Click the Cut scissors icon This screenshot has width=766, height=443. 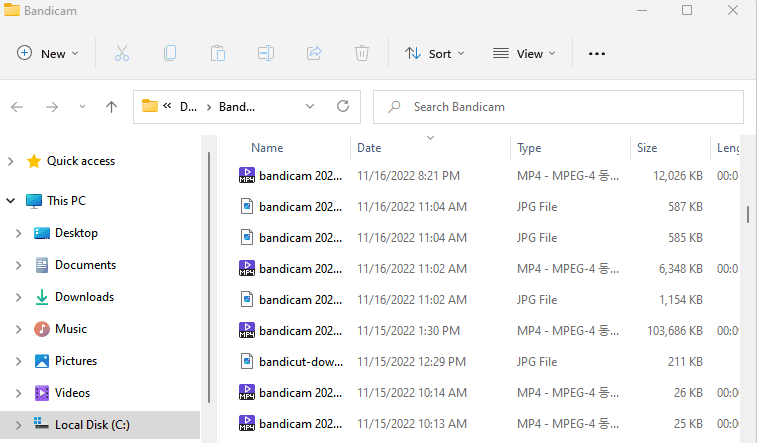pyautogui.click(x=122, y=53)
